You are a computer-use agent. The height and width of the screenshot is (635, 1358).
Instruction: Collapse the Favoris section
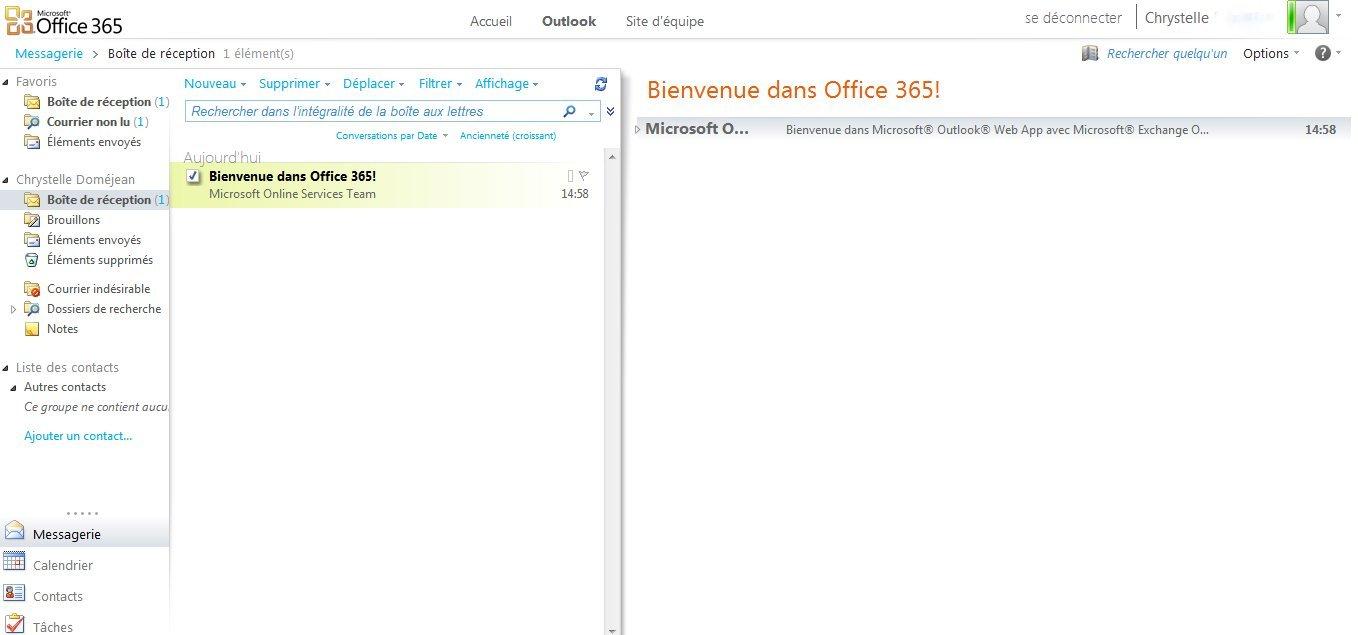tap(6, 82)
